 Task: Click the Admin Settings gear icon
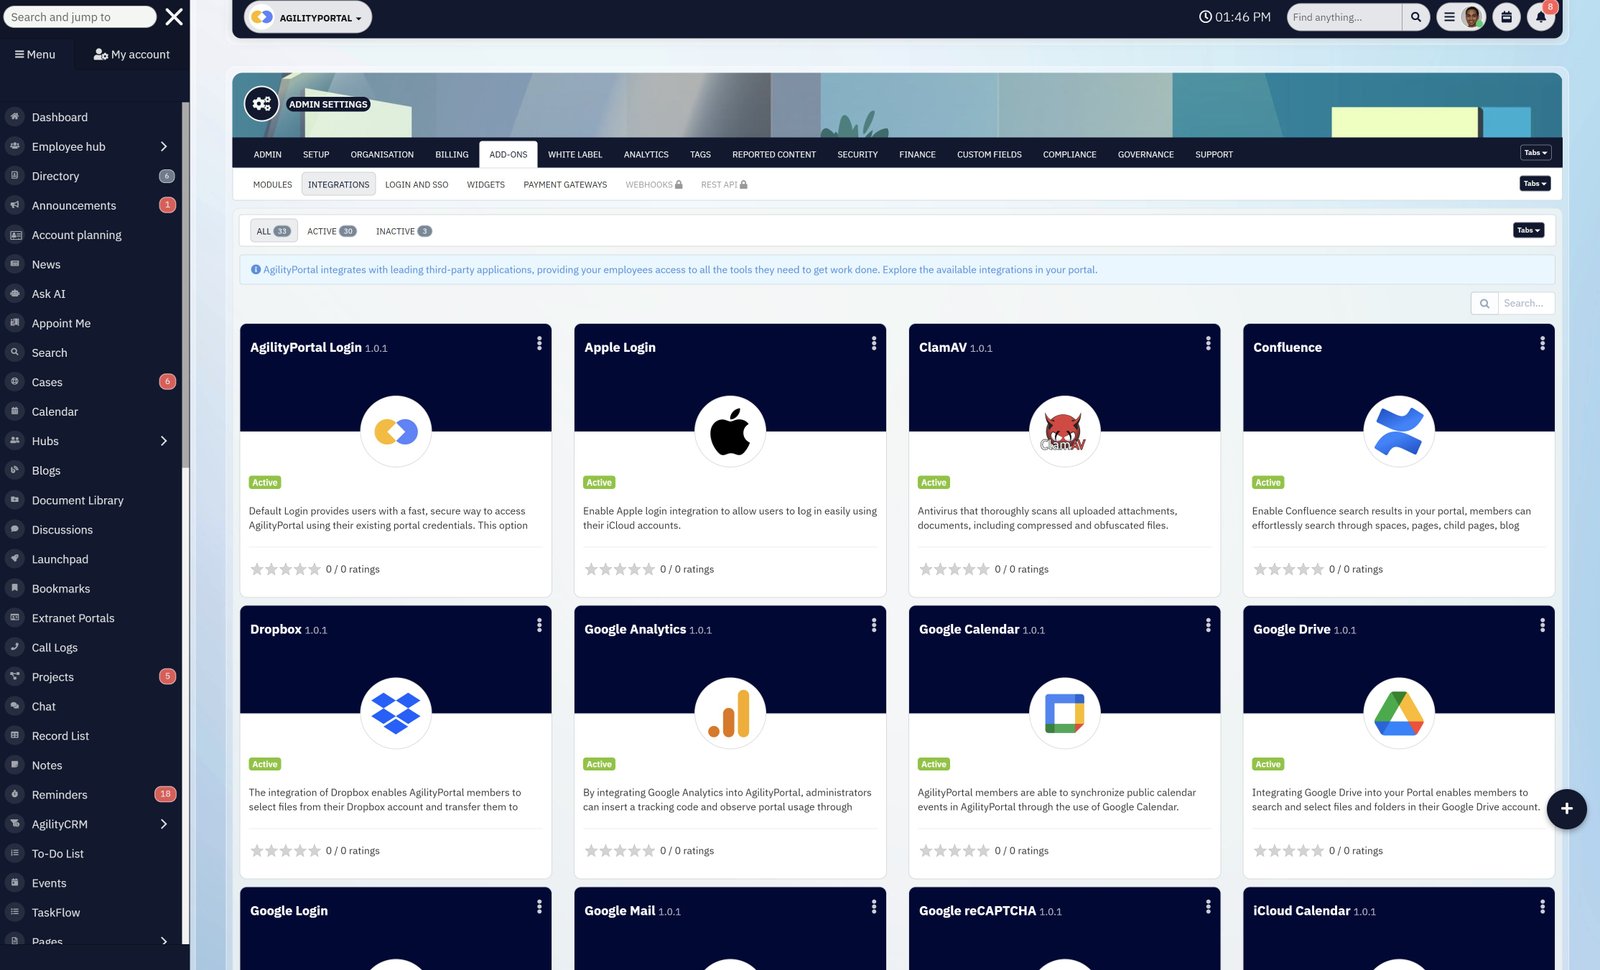click(262, 104)
